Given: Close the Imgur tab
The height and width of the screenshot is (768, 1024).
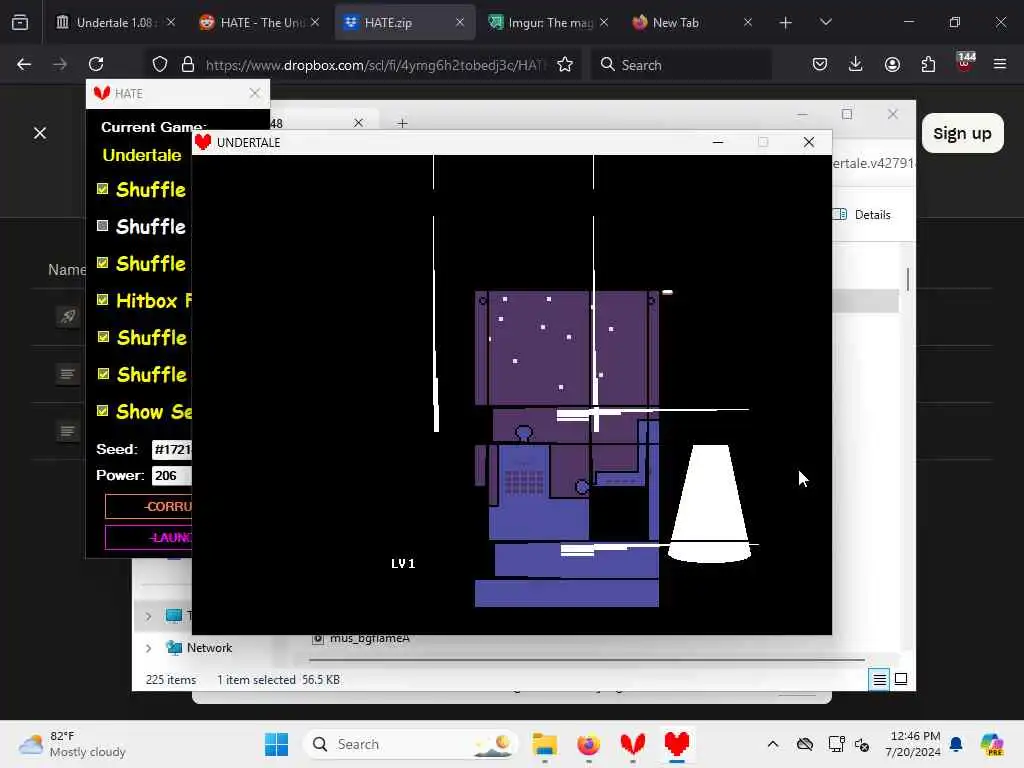Looking at the screenshot, I should coord(604,22).
